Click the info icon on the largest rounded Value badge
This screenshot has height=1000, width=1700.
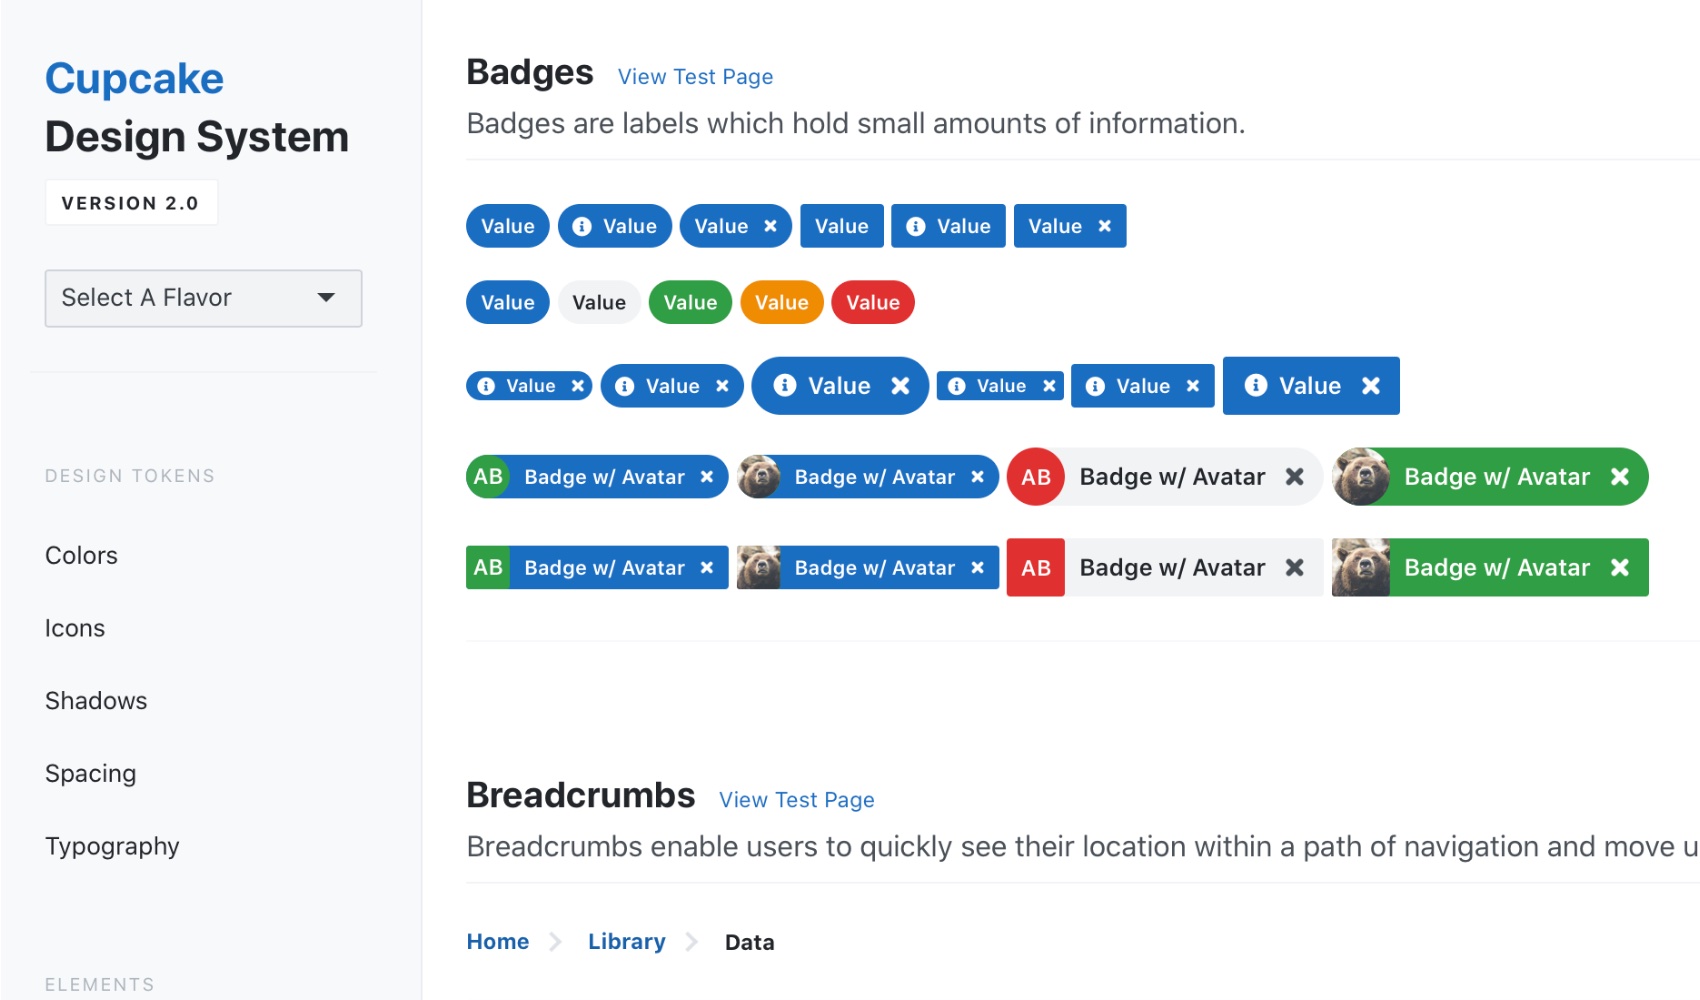(785, 385)
